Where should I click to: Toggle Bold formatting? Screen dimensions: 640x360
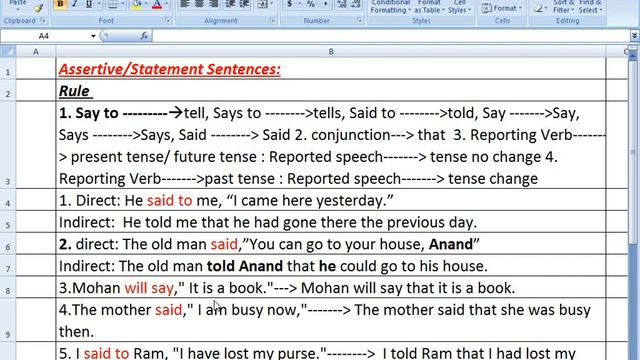[x=60, y=4]
